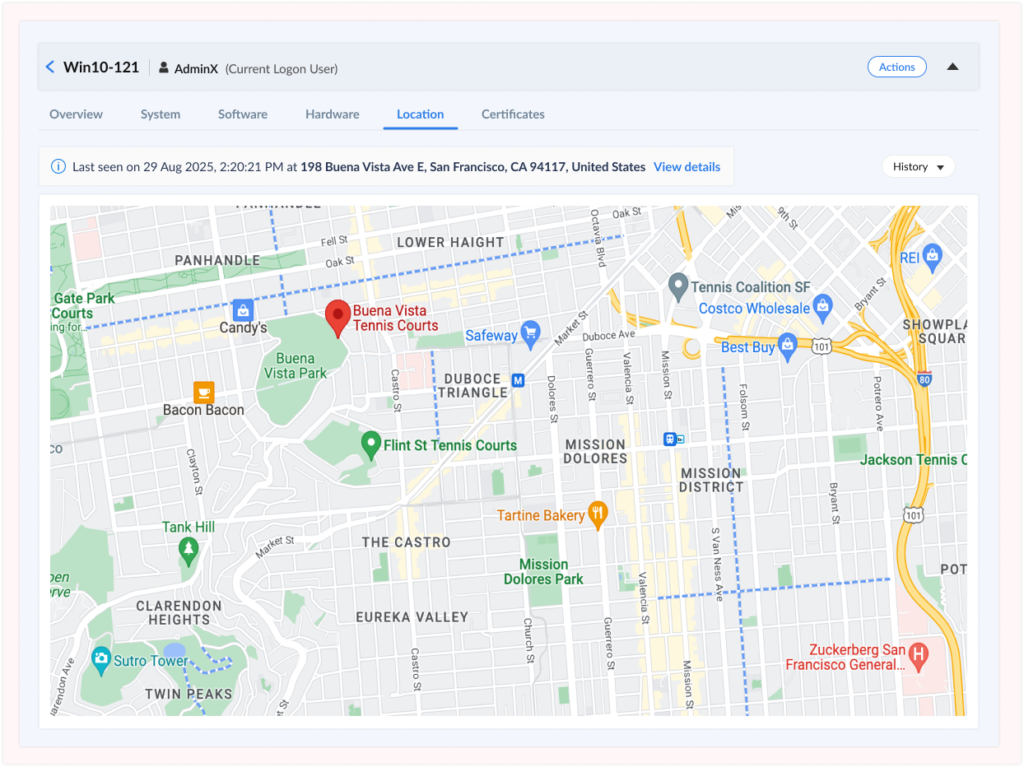This screenshot has height=767, width=1024.
Task: Click the Highway 101 shield near Best Buy
Action: click(x=822, y=346)
